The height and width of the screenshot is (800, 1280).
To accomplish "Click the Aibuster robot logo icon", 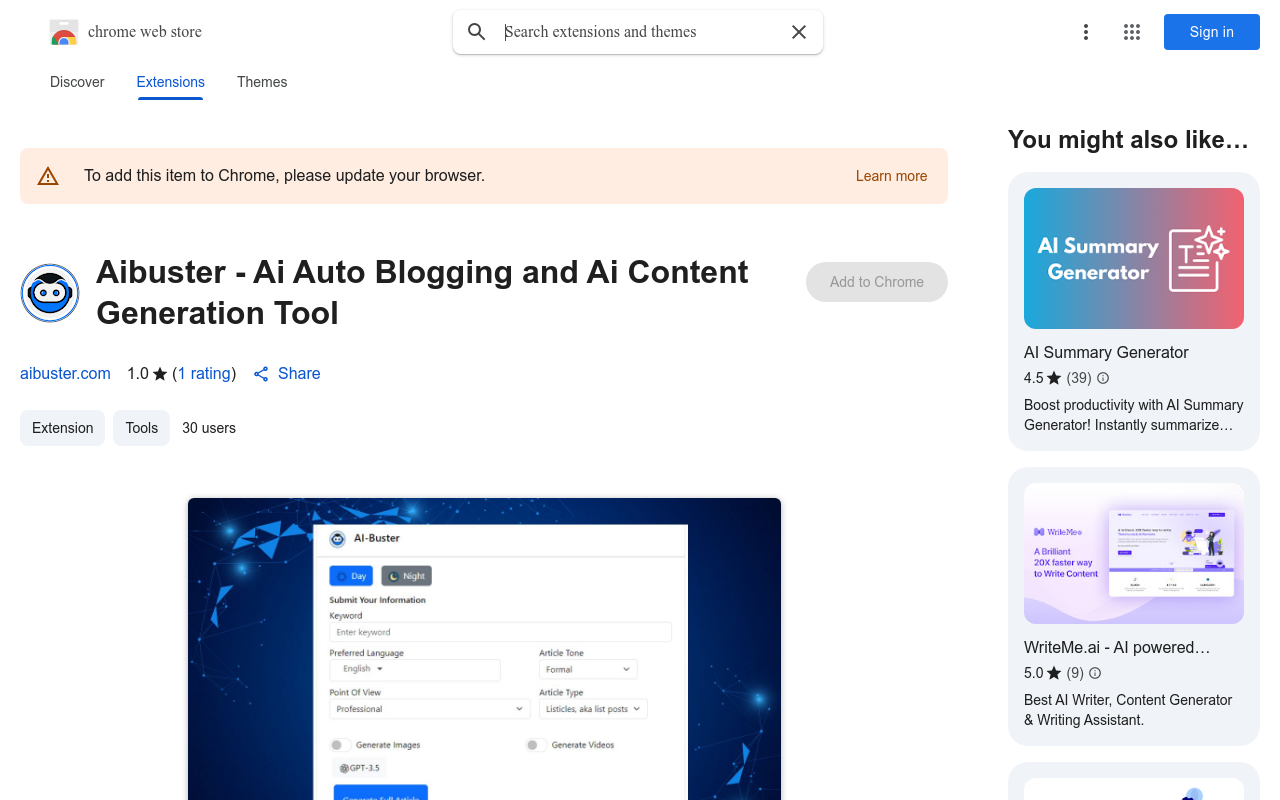I will (x=50, y=293).
